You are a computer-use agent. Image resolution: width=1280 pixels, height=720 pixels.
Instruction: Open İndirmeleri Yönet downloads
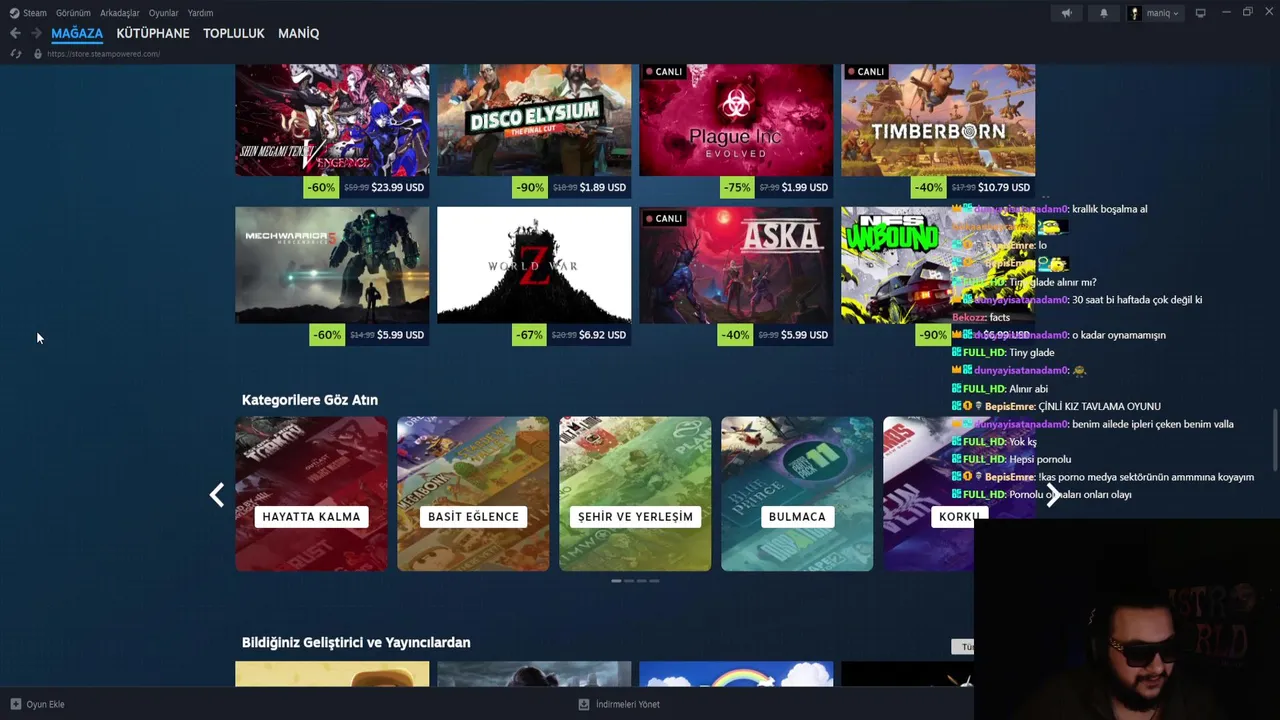[x=619, y=704]
